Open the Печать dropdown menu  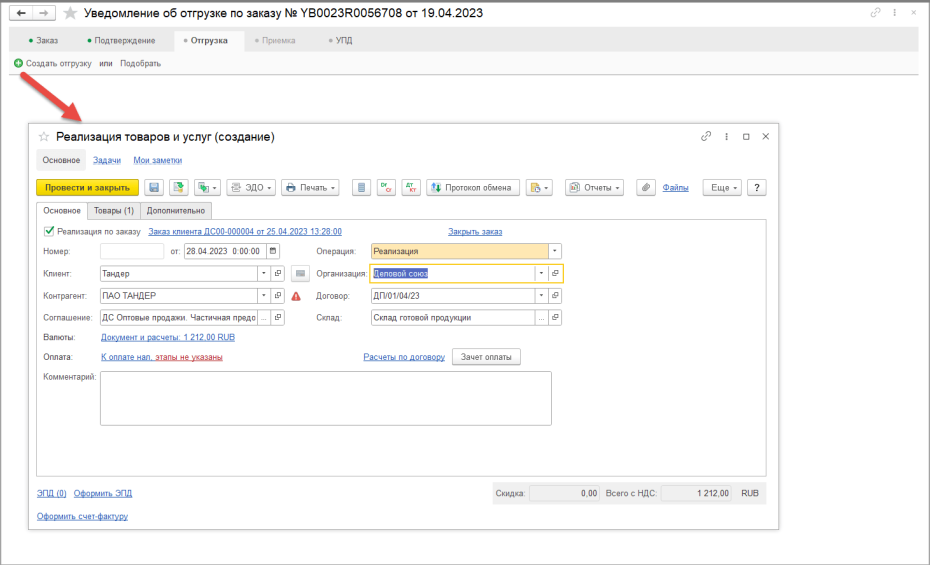[x=310, y=187]
